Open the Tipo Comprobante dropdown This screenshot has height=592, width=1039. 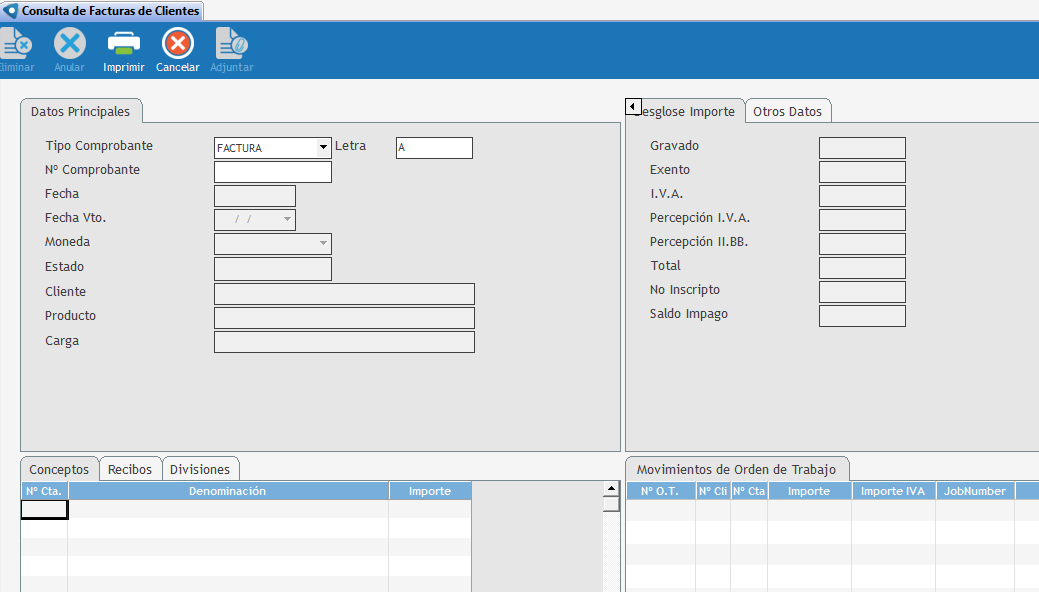pyautogui.click(x=323, y=148)
